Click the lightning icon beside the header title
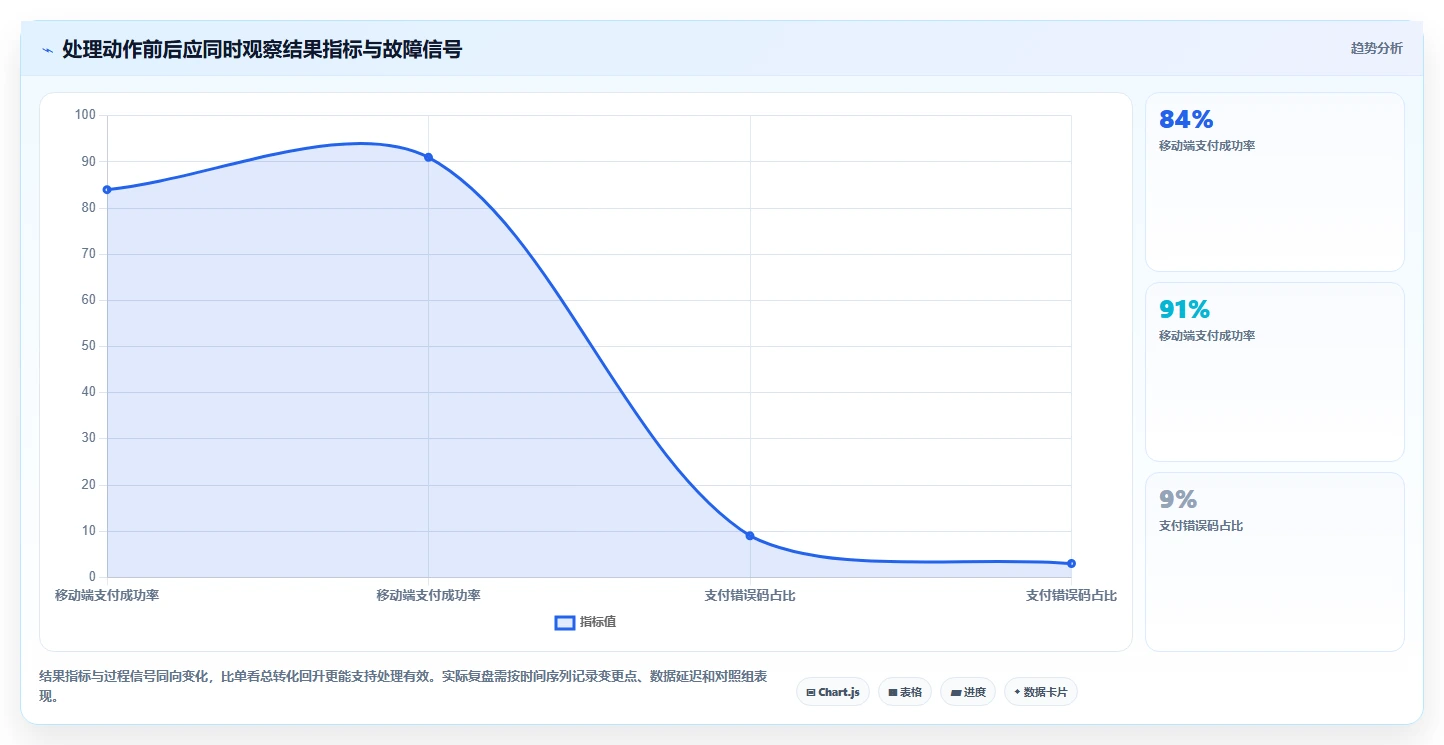The height and width of the screenshot is (745, 1444). tap(48, 50)
